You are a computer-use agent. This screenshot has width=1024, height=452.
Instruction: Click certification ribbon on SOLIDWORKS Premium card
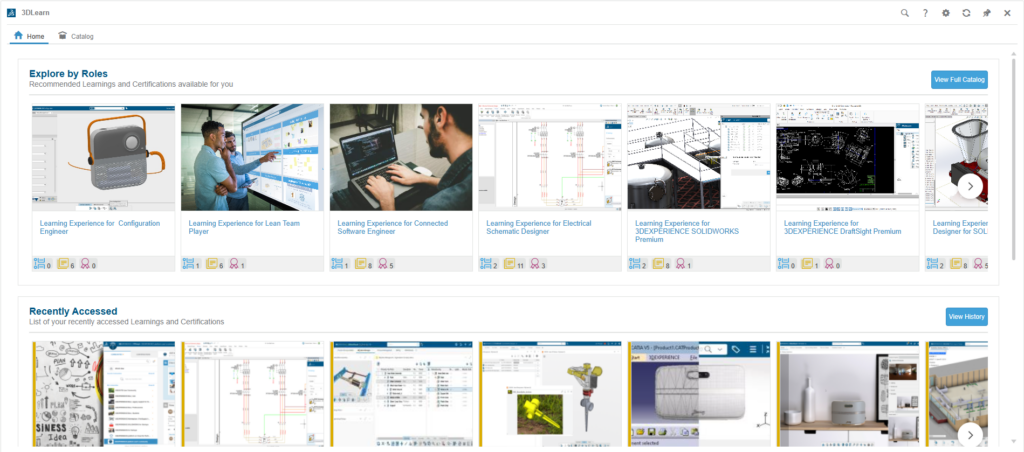click(x=680, y=264)
